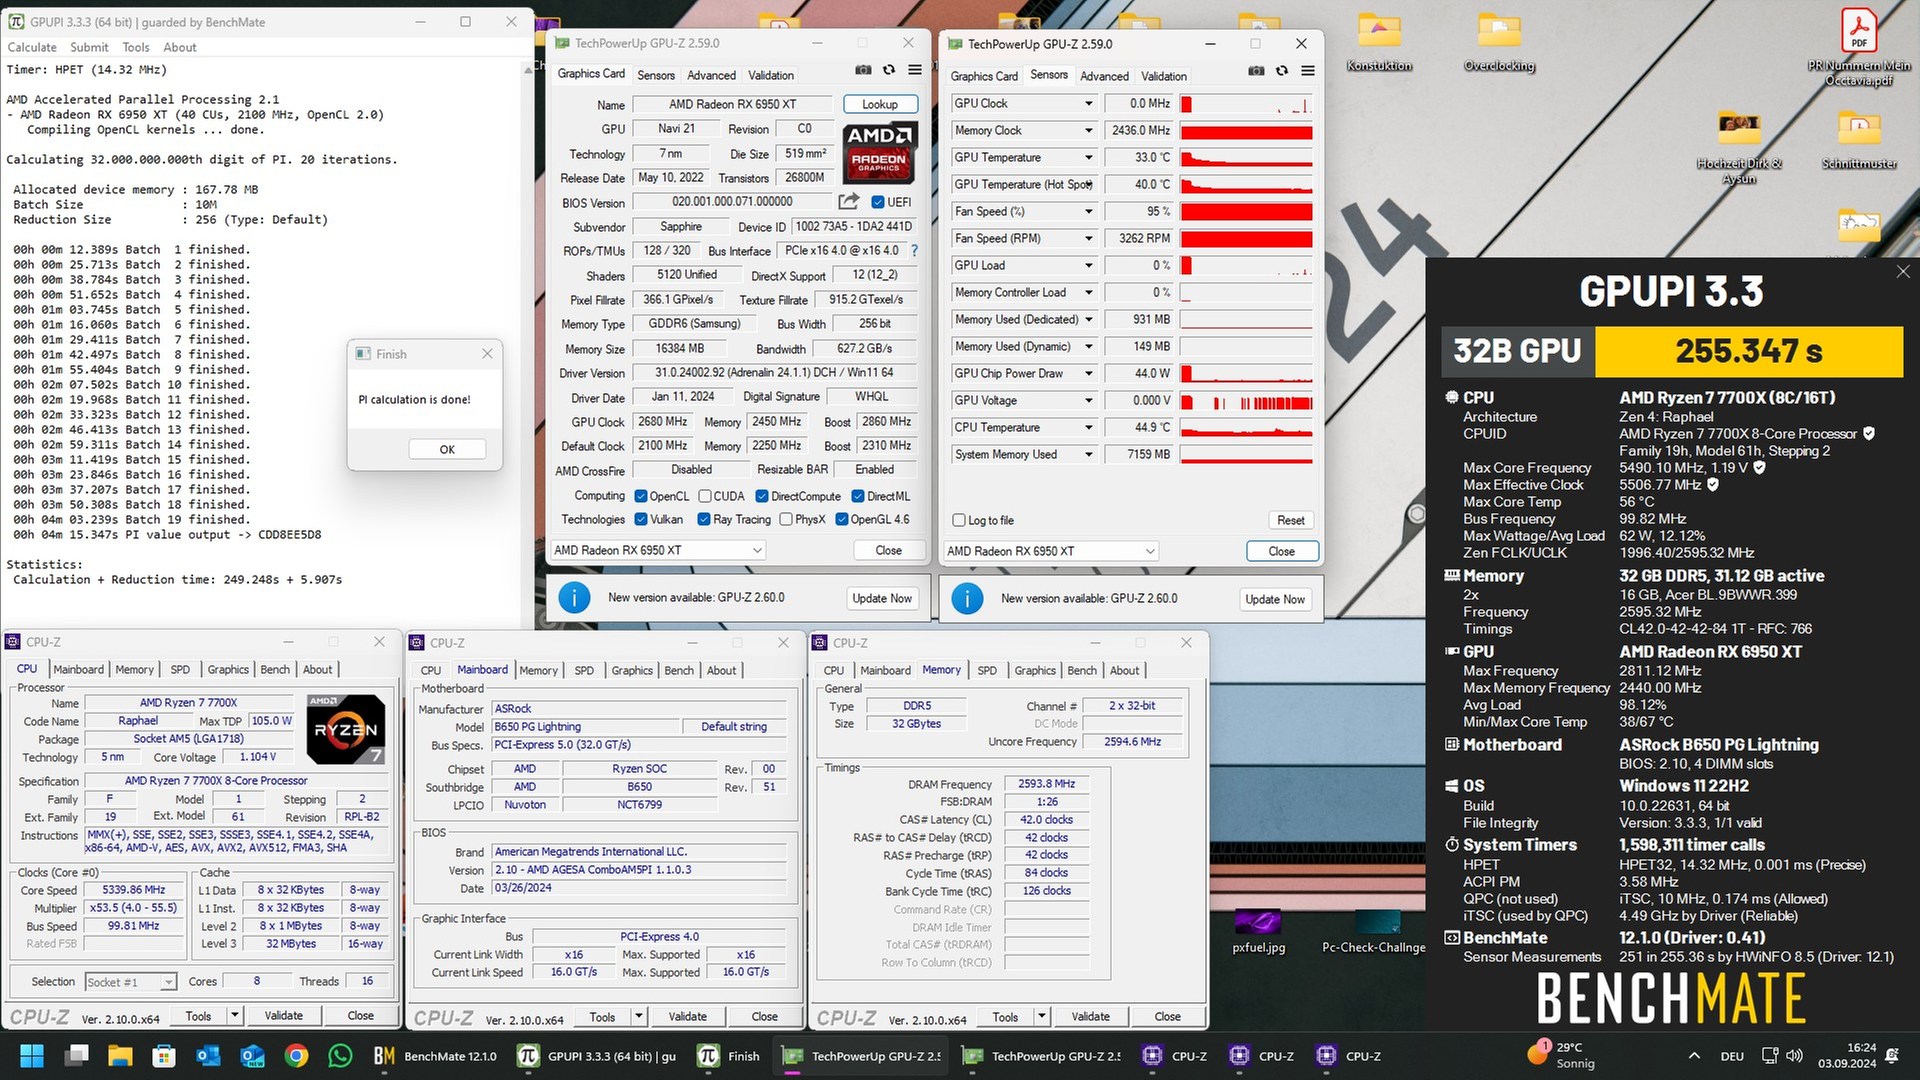Toggle the DirectCompute checkbox
1920x1080 pixels.
(x=762, y=497)
